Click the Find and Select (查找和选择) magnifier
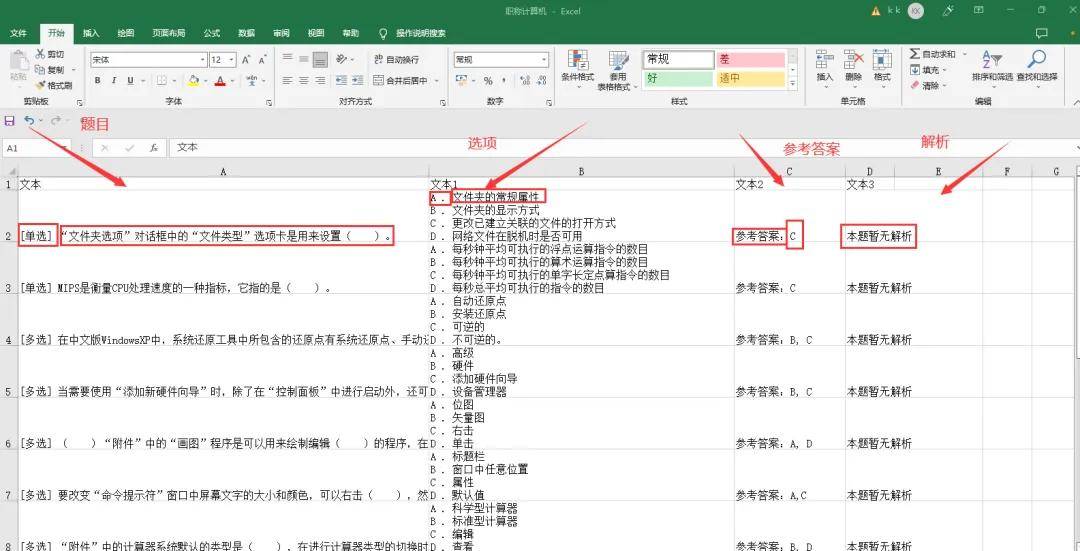The width and height of the screenshot is (1080, 551). (1036, 66)
